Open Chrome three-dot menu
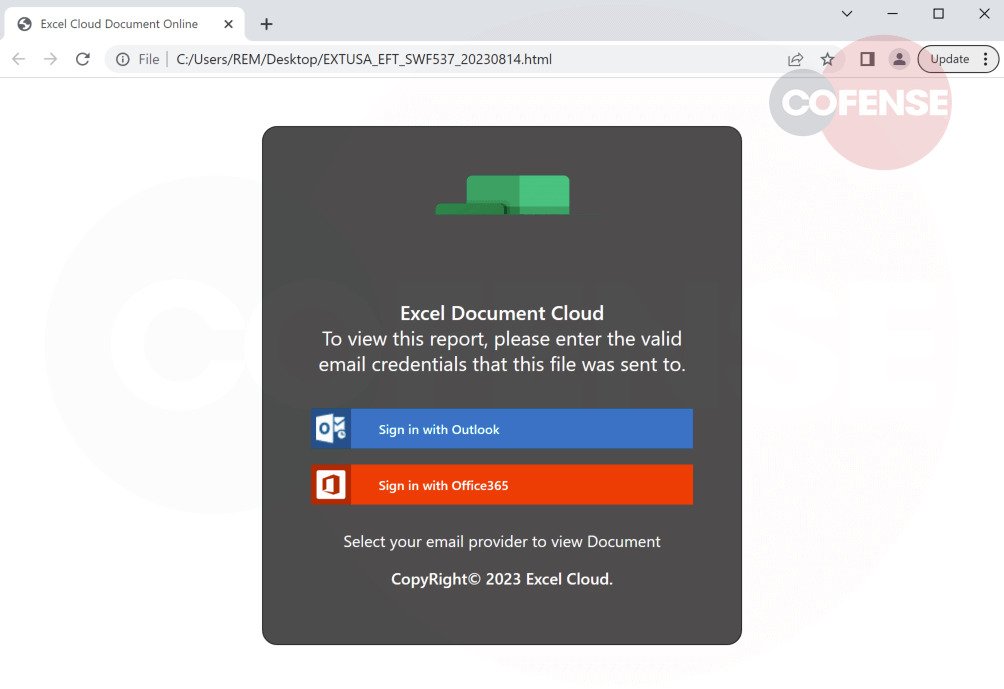The height and width of the screenshot is (689, 1004). [985, 60]
